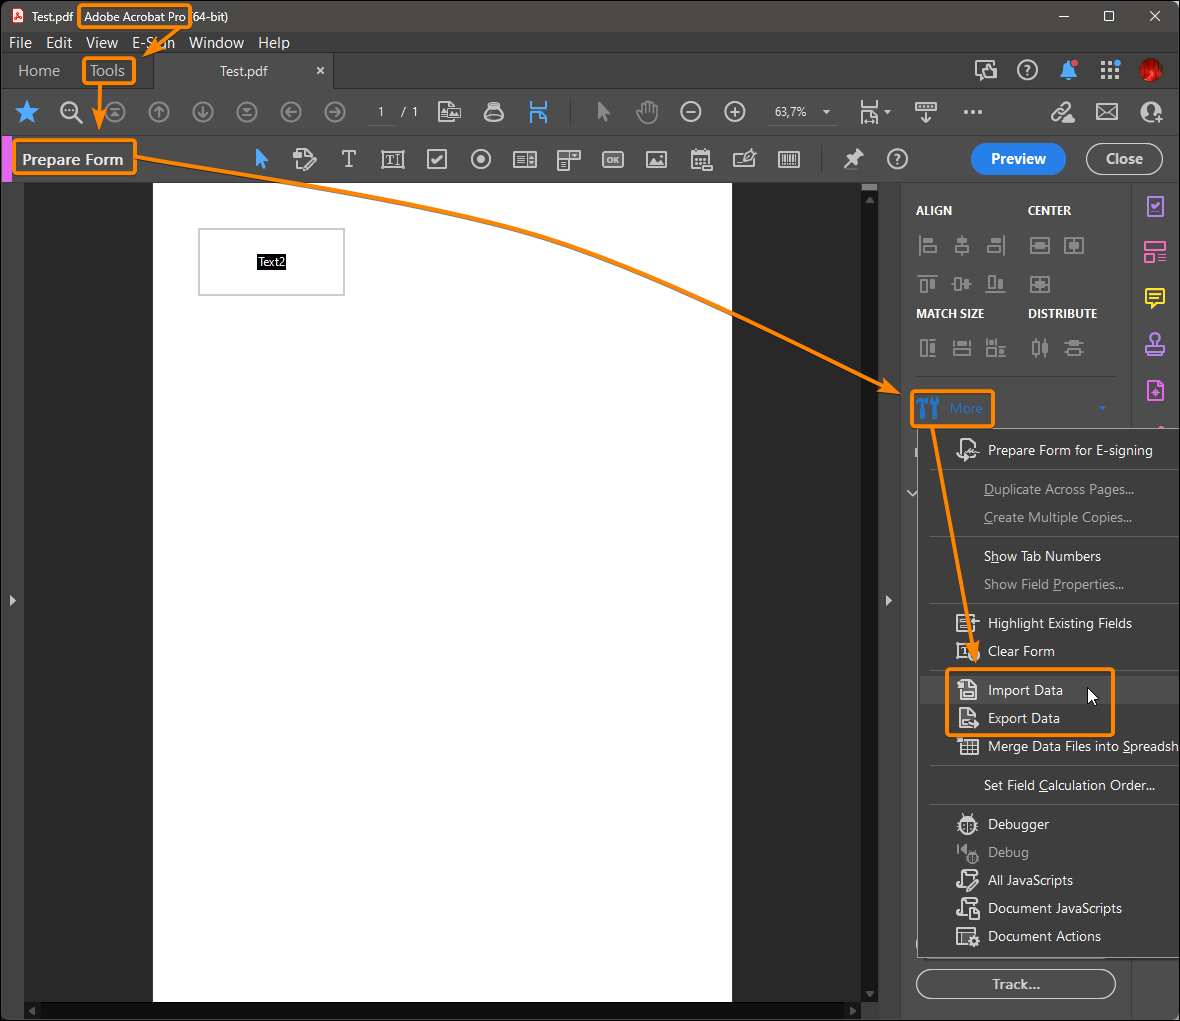Select the Add Image Field tool

pos(657,159)
